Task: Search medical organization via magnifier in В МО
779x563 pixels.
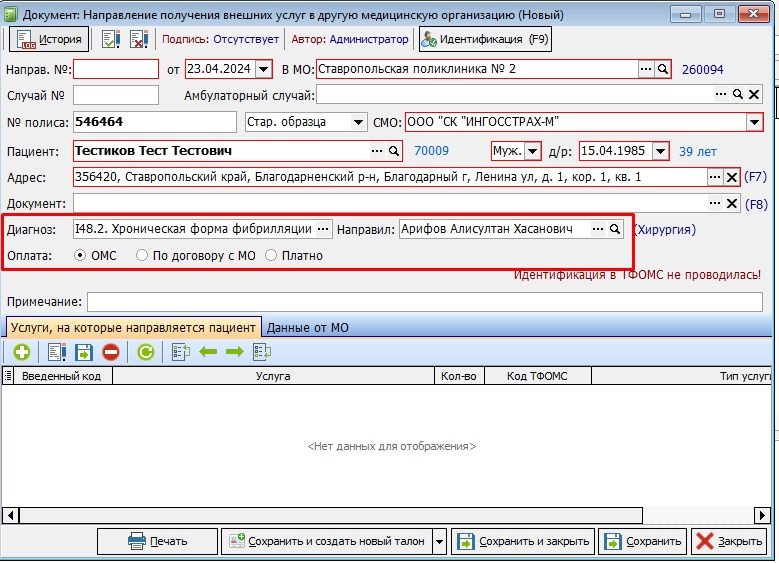Action: click(x=663, y=69)
